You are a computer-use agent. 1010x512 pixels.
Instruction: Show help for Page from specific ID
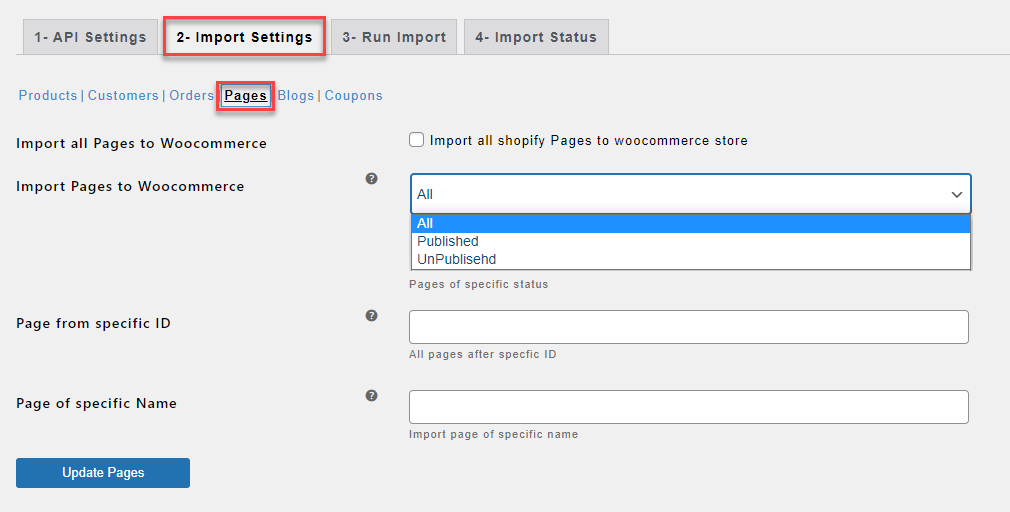(x=372, y=316)
